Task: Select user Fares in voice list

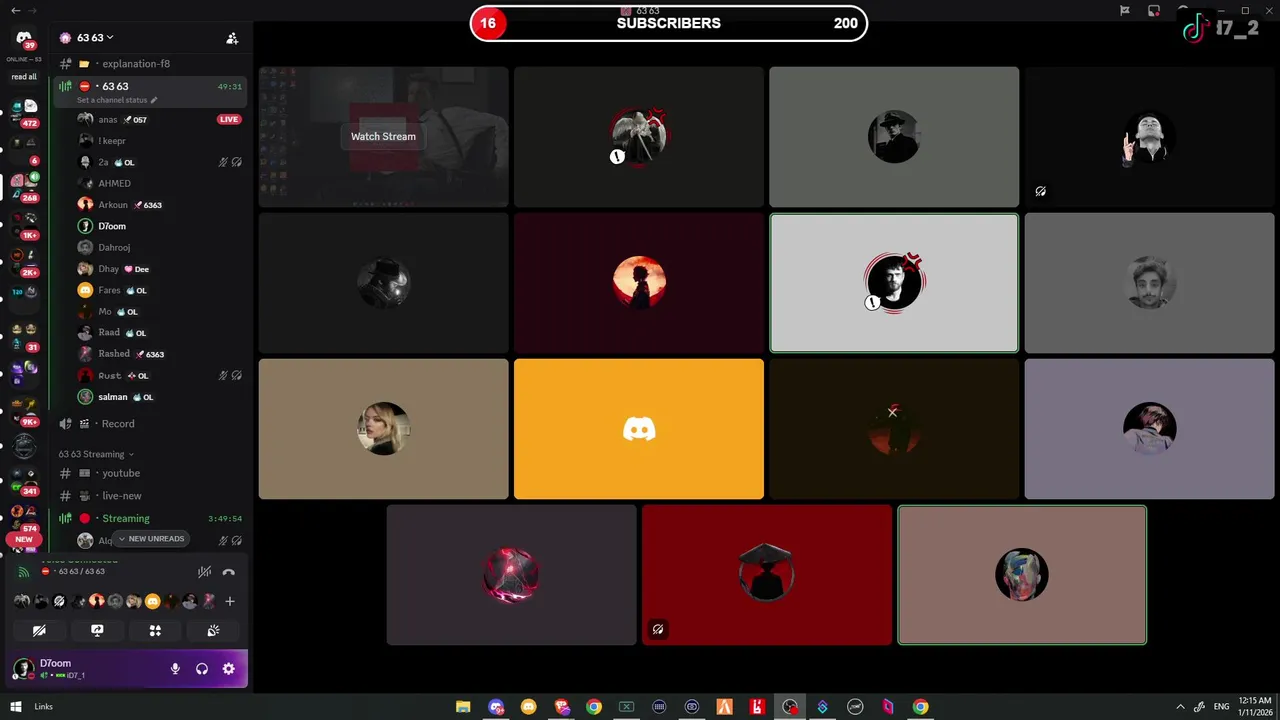Action: pos(160,290)
